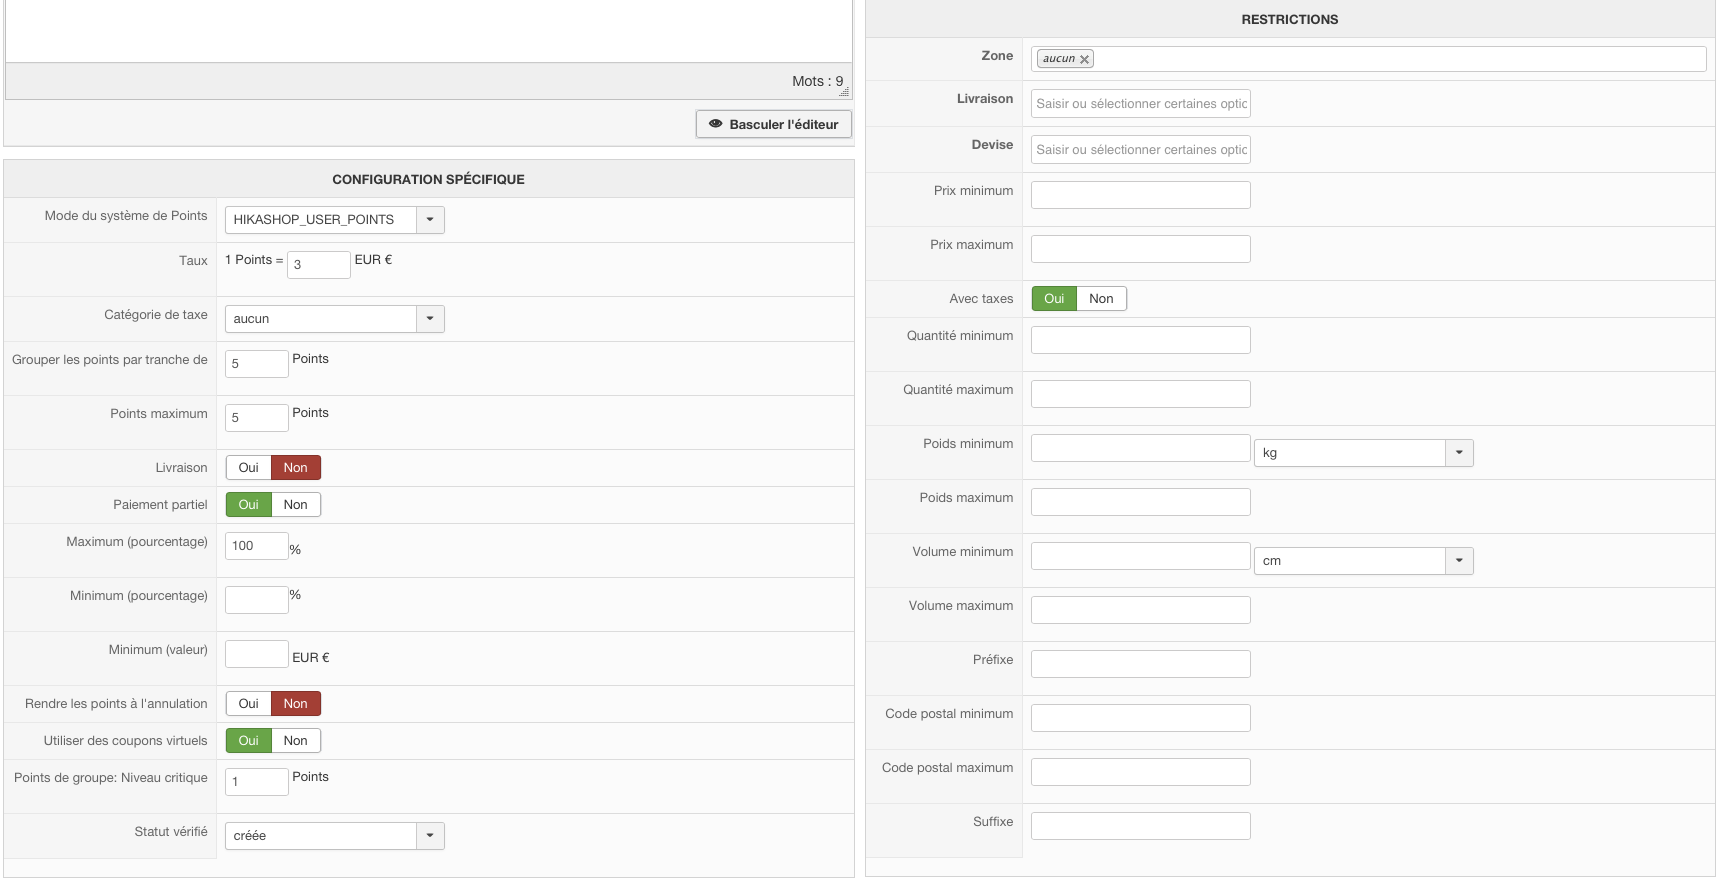Click the Devise selection field
1734x882 pixels.
click(x=1140, y=150)
